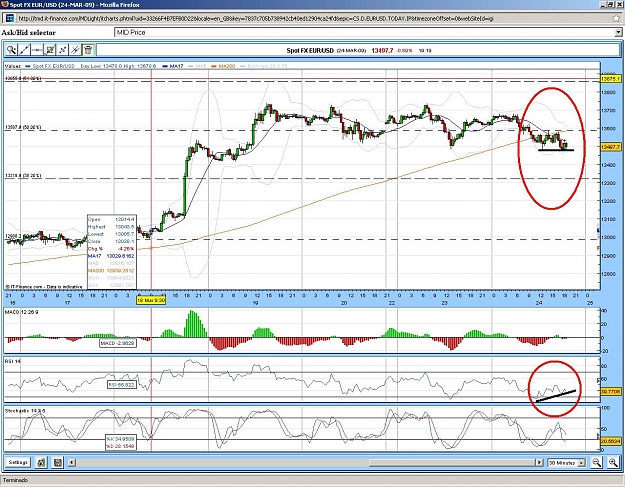This screenshot has width=625, height=487.
Task: Click the 'Spot FX EUR/USD' chart title
Action: (x=310, y=51)
